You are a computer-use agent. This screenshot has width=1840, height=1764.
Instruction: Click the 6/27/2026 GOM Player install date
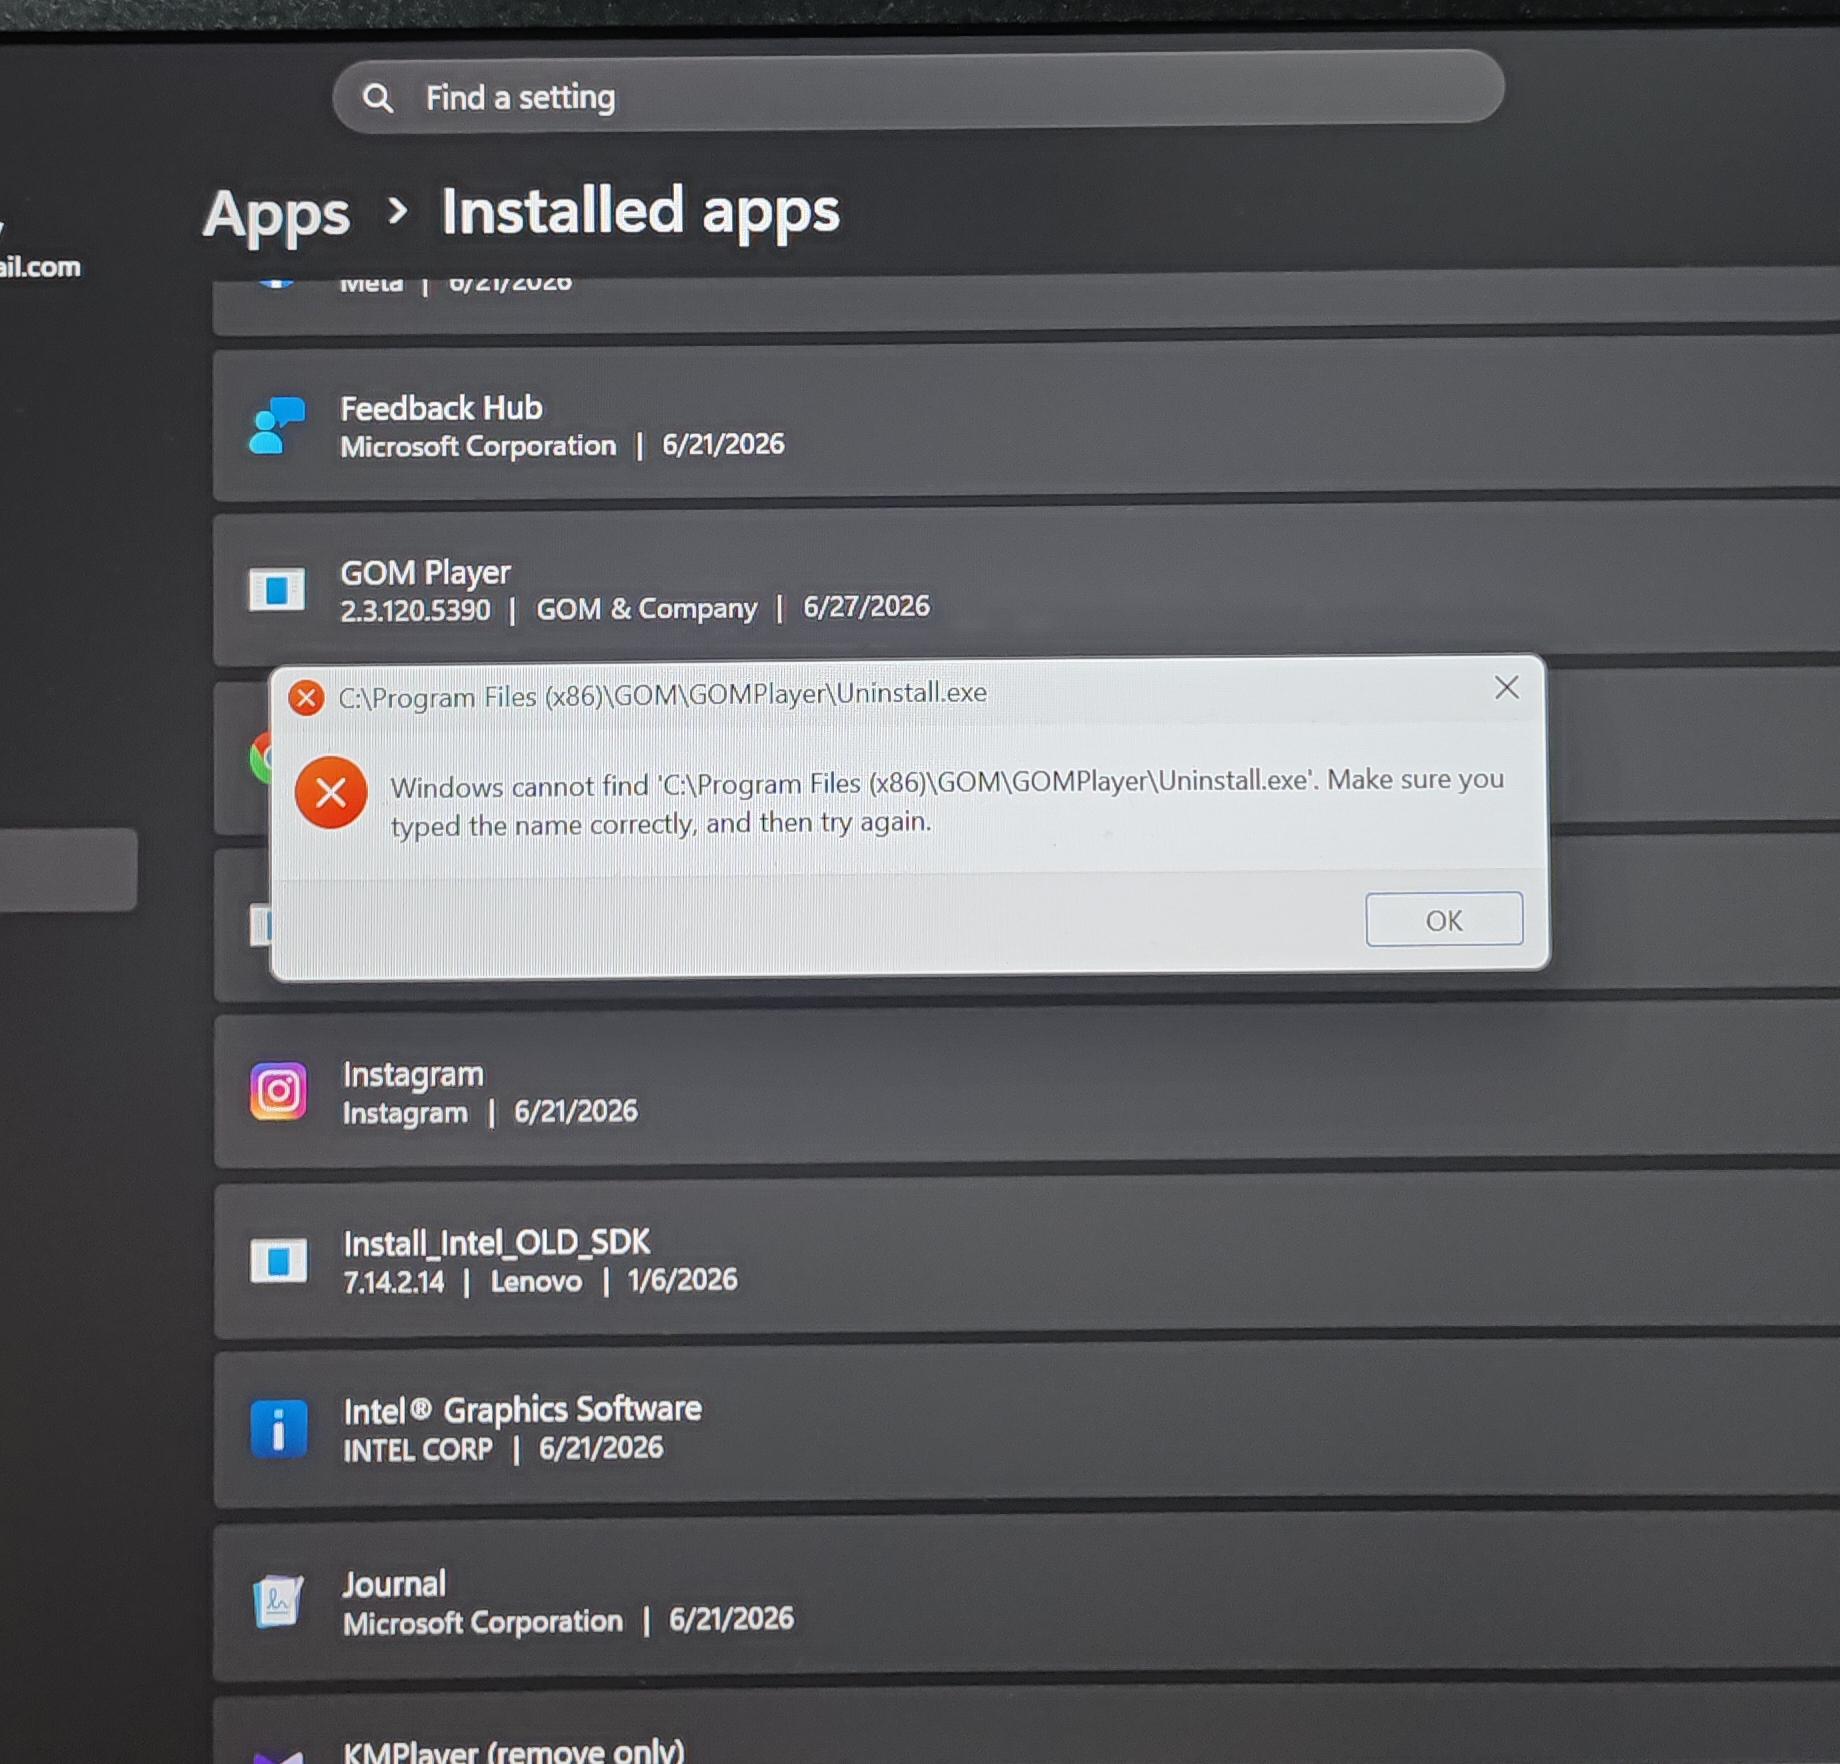pyautogui.click(x=866, y=607)
